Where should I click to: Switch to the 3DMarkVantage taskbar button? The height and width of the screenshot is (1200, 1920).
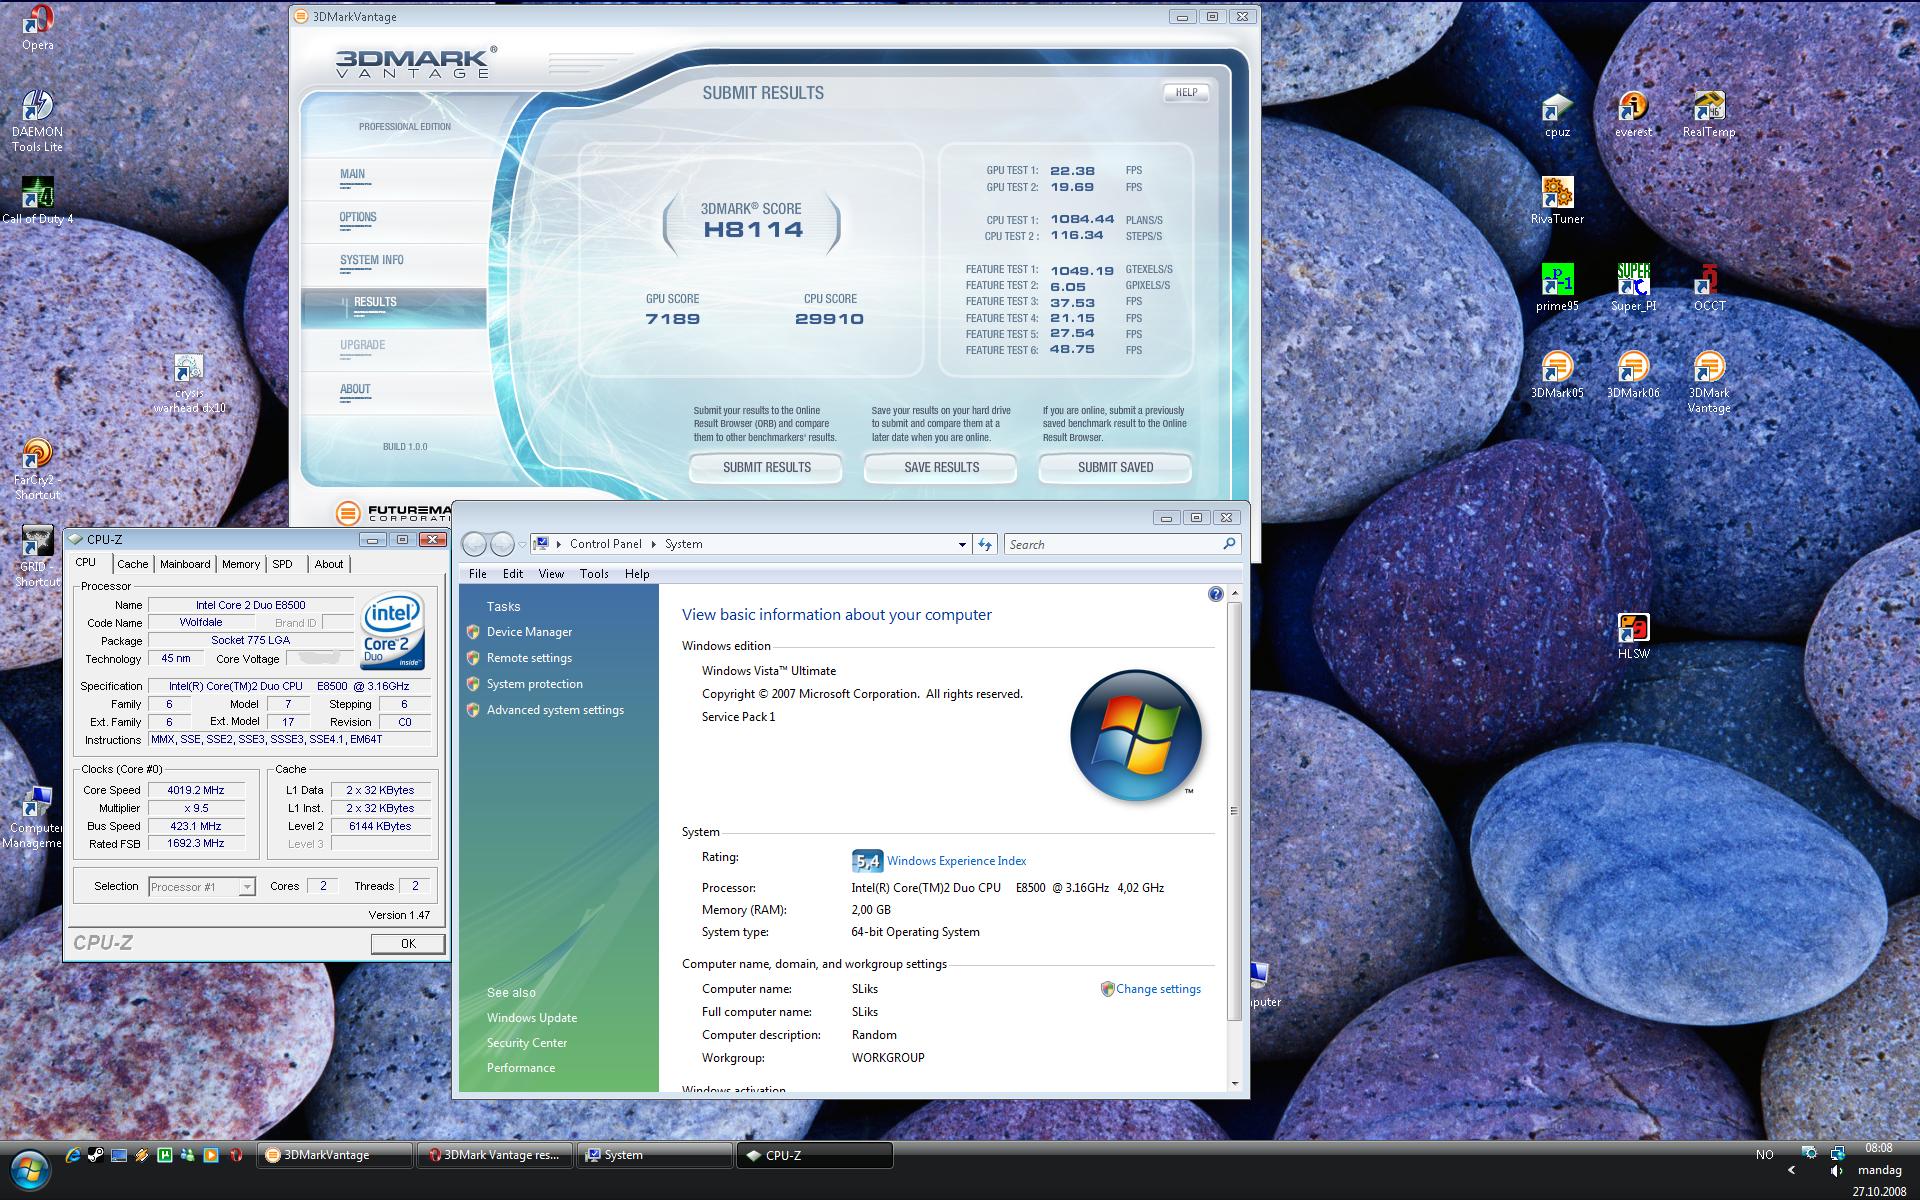pyautogui.click(x=336, y=1155)
